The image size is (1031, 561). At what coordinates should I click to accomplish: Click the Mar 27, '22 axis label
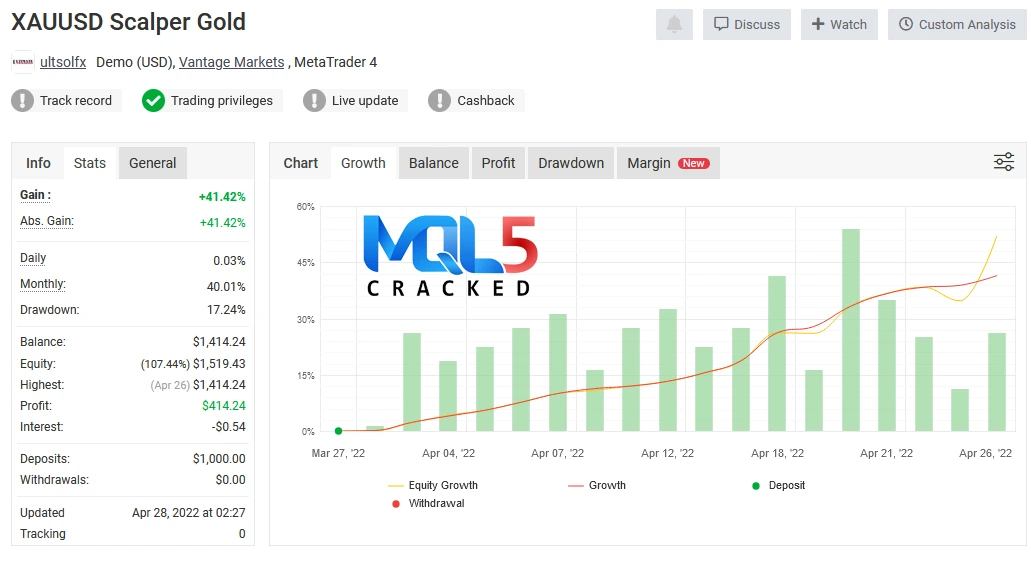coord(338,453)
